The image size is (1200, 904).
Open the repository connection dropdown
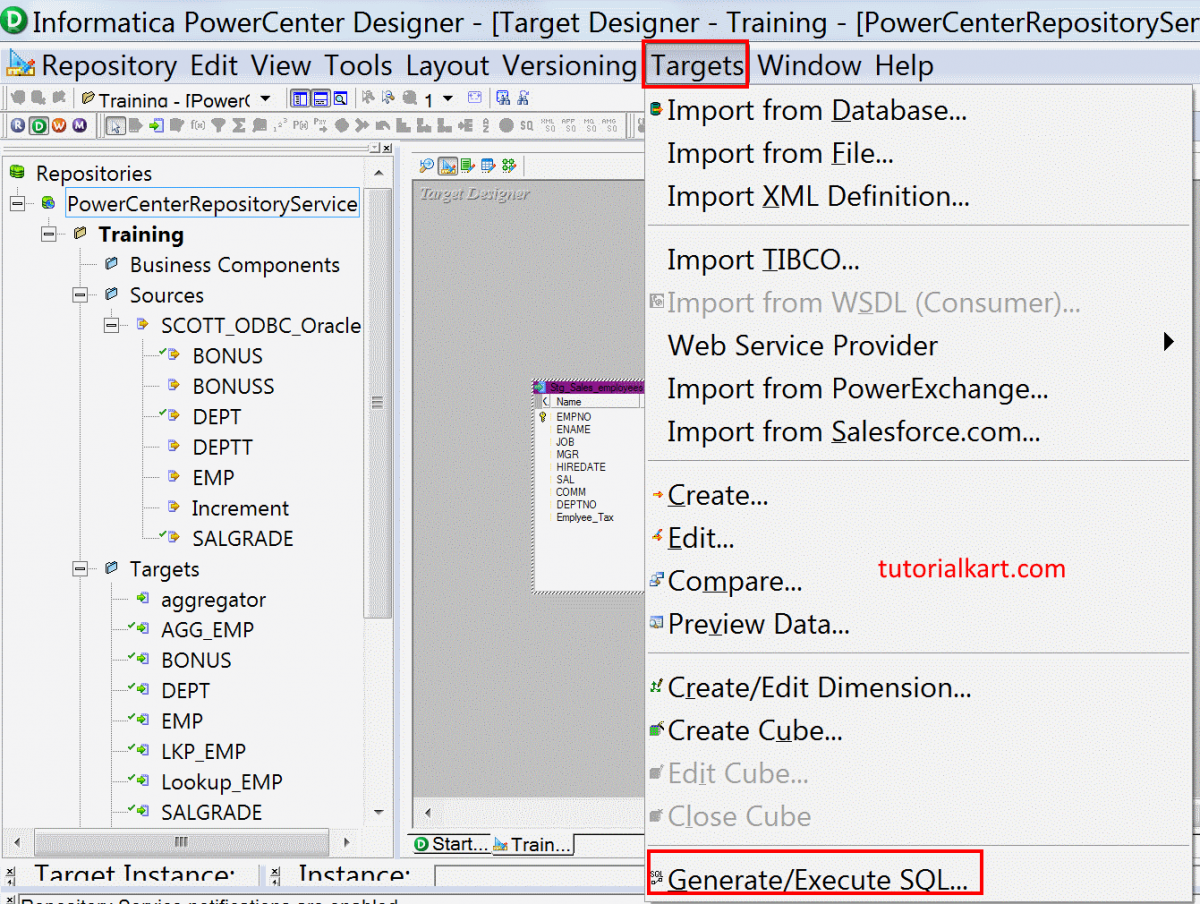coord(264,98)
